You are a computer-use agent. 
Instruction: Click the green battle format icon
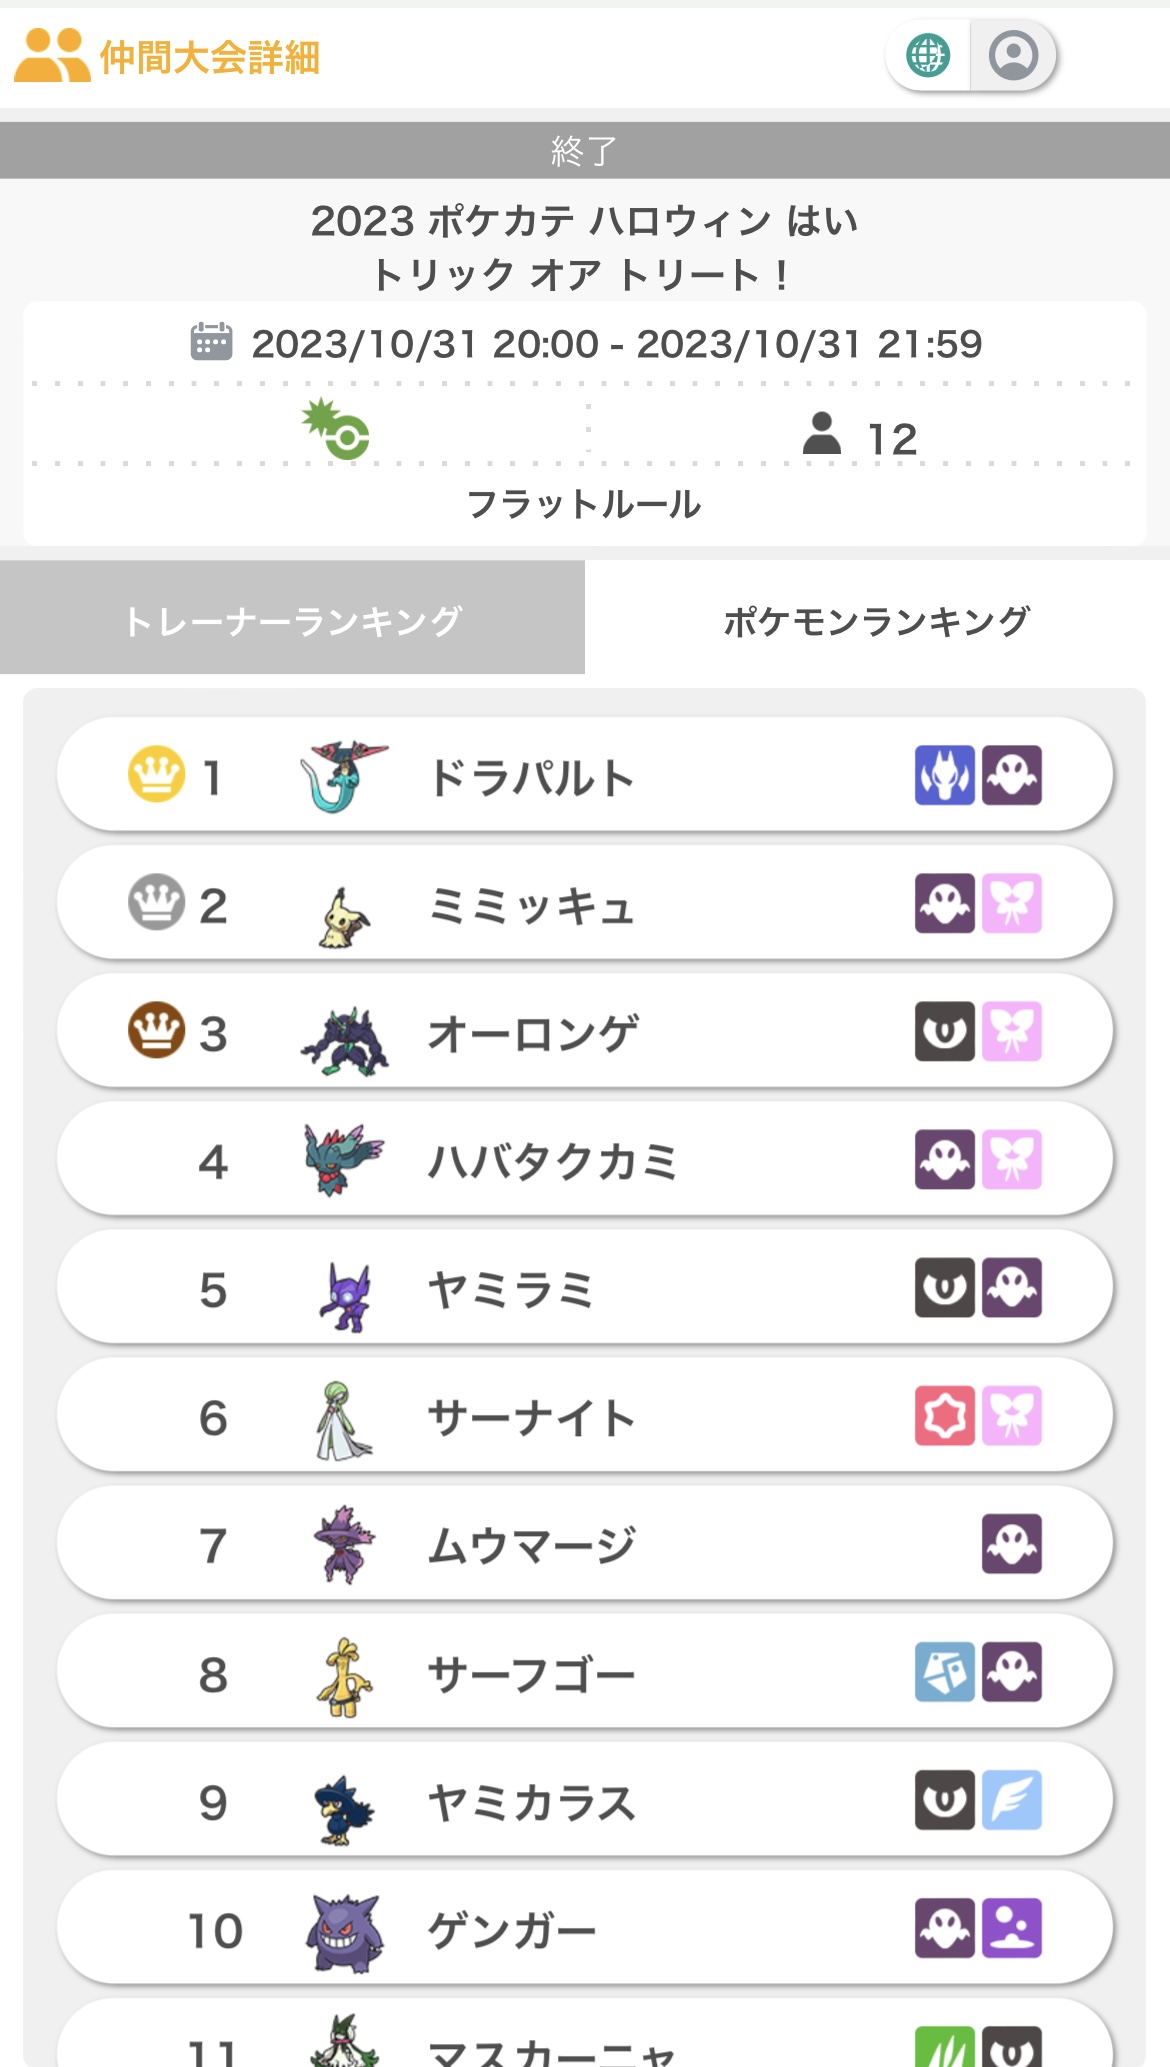click(337, 430)
